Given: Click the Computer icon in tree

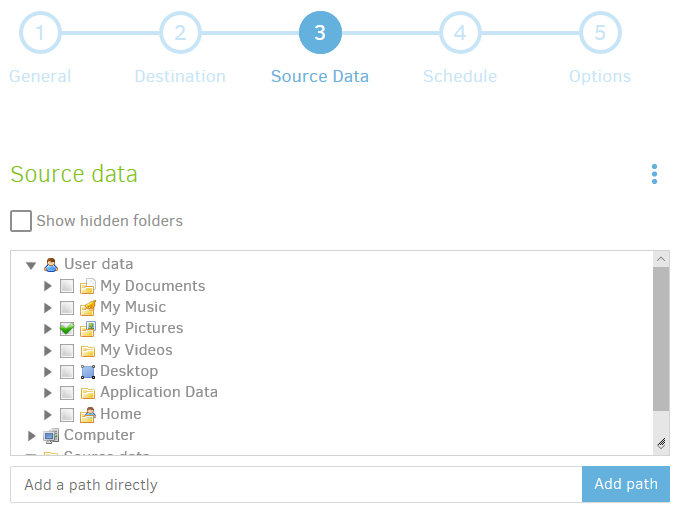Looking at the screenshot, I should coord(51,435).
